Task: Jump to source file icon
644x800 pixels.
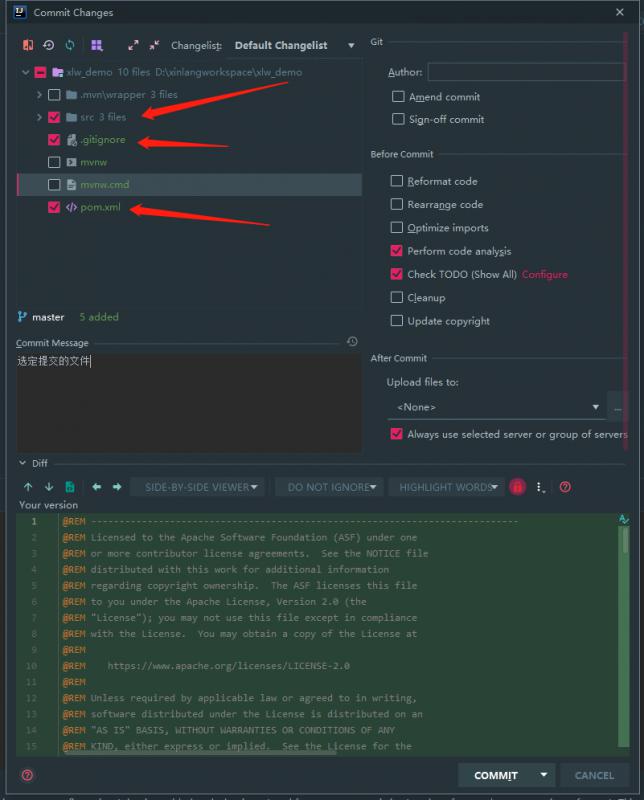Action: click(x=70, y=487)
